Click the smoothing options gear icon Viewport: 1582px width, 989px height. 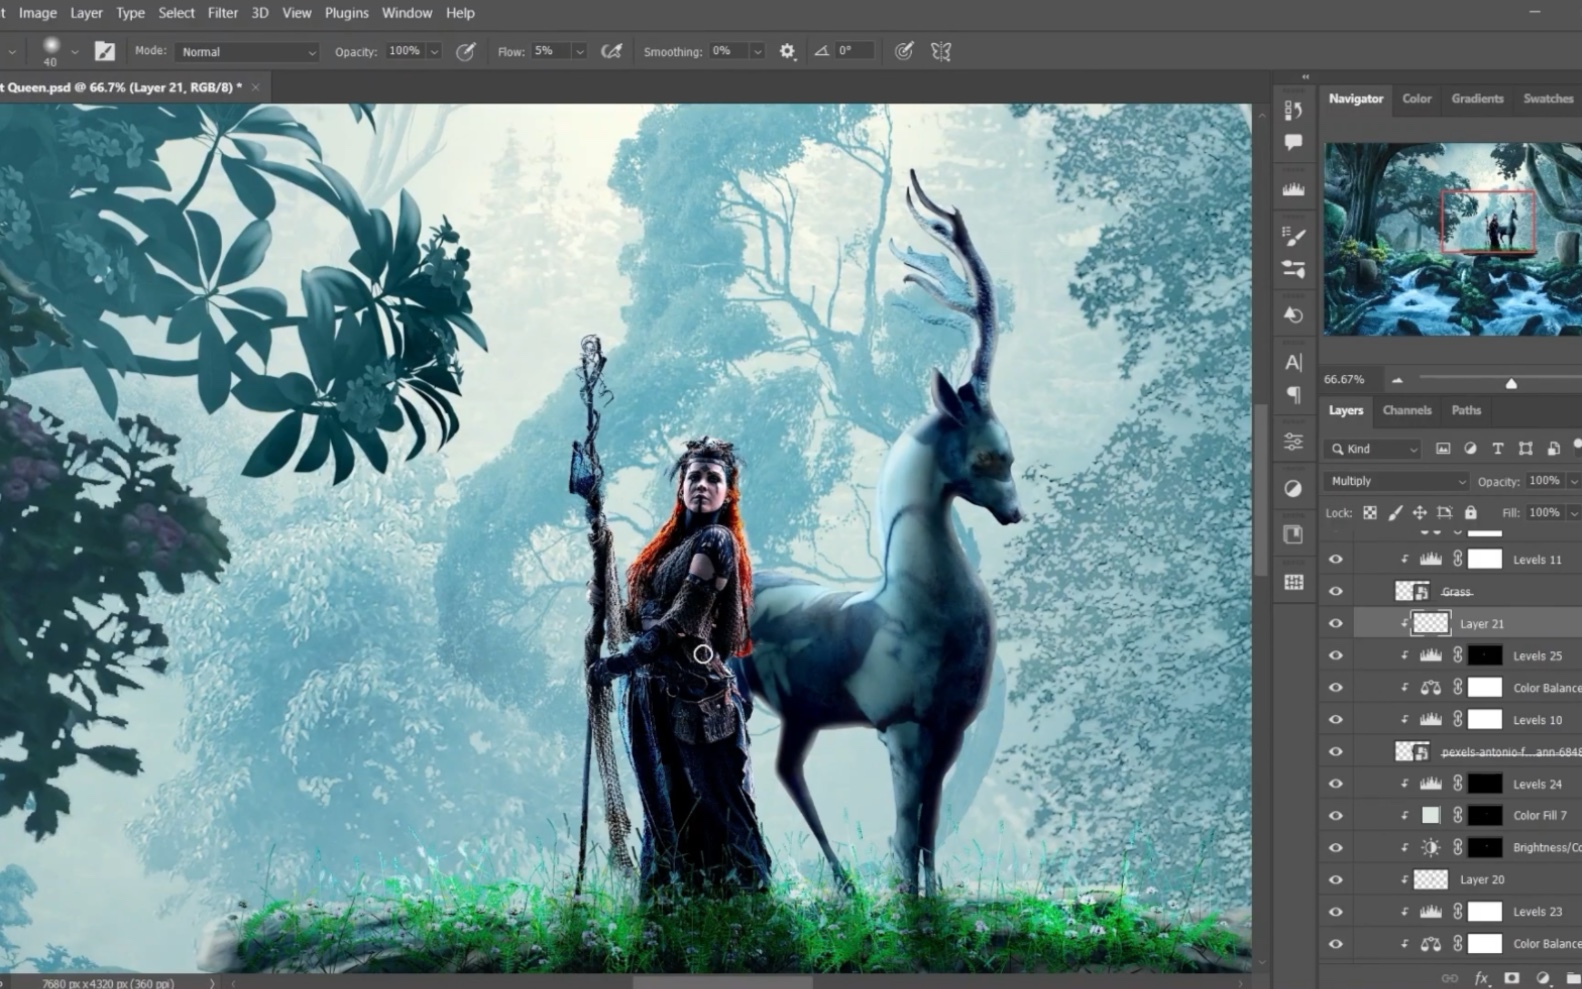click(788, 51)
